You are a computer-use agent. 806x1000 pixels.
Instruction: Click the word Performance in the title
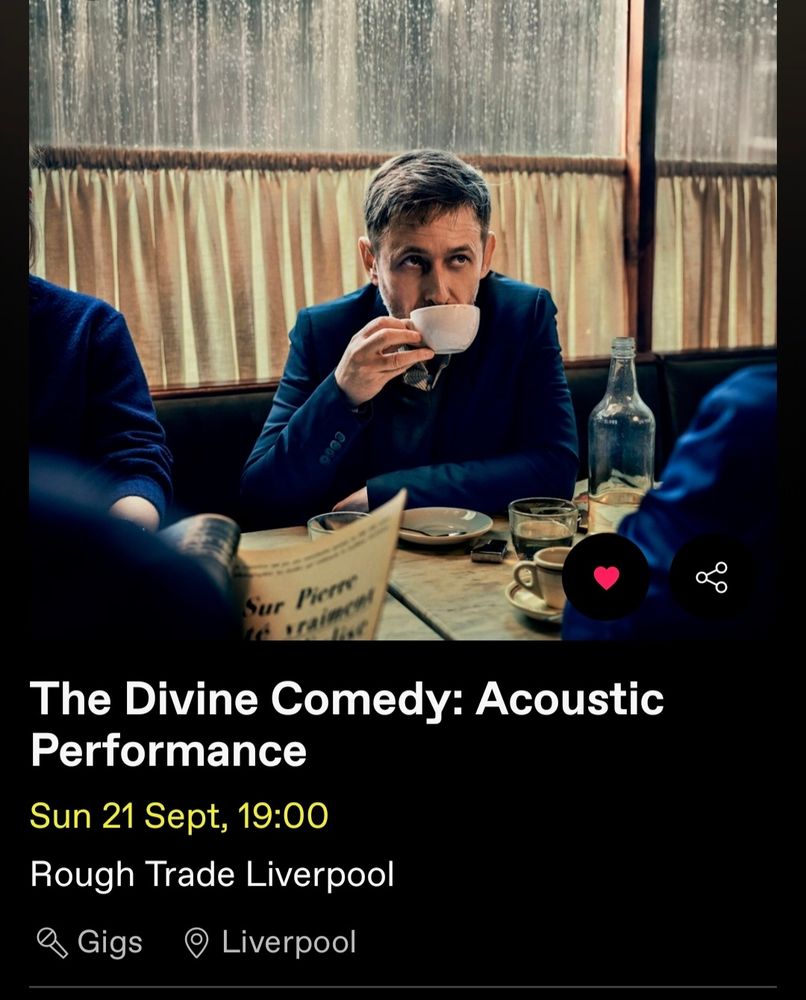(x=168, y=751)
